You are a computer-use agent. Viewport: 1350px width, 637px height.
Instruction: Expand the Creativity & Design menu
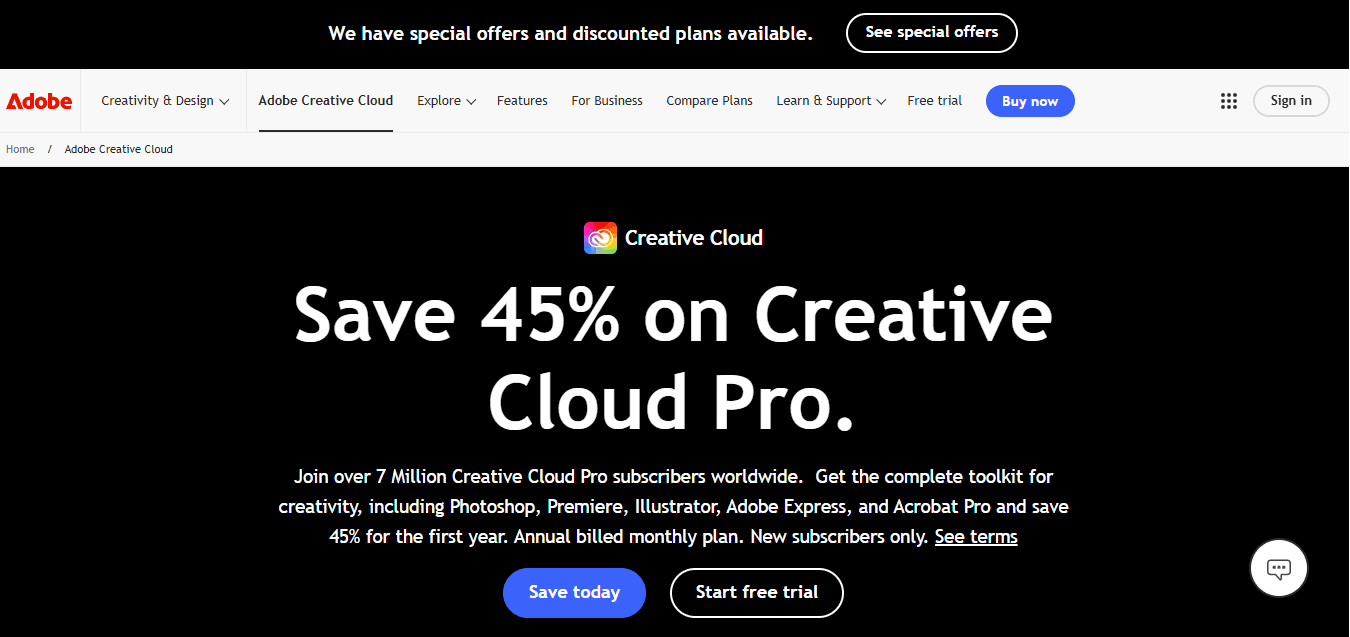click(x=165, y=101)
